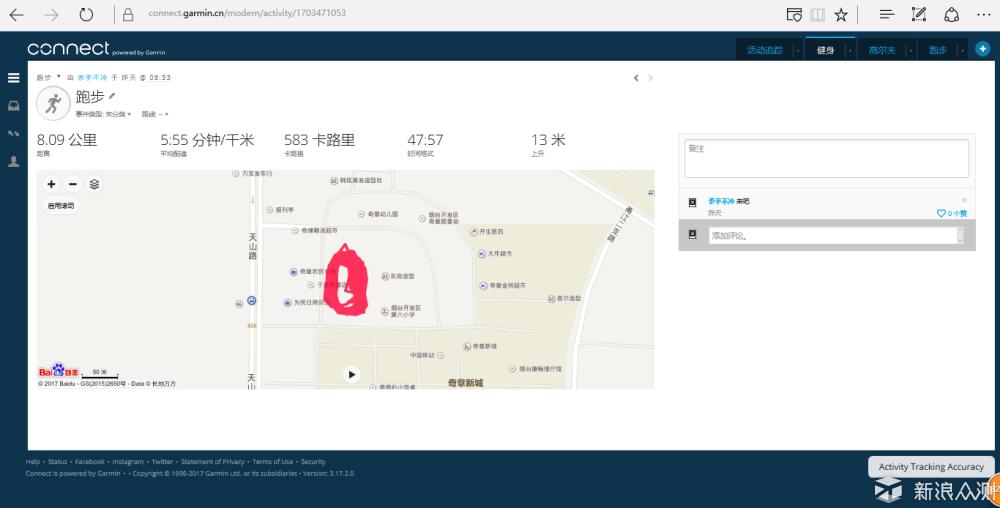Click the blue plus icon in header

(983, 49)
